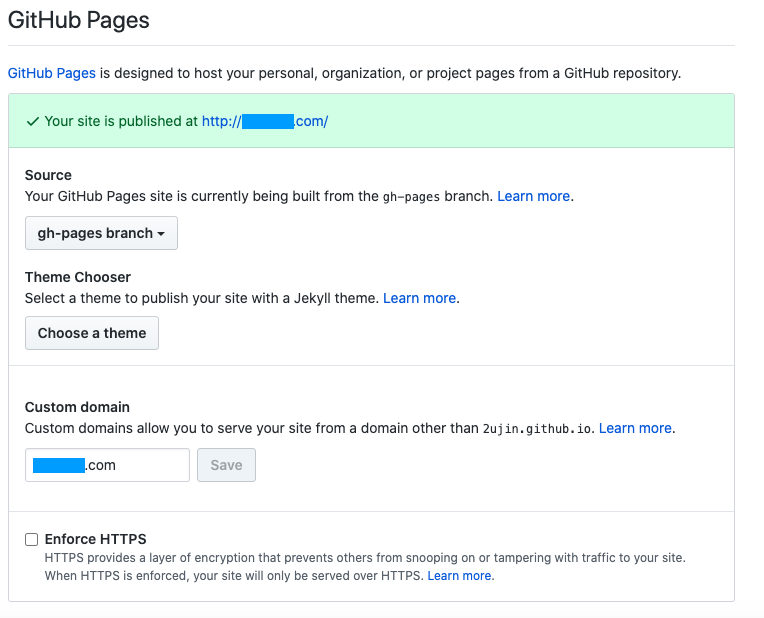The image size is (764, 618).
Task: Open Learn more about Jekyll themes
Action: click(420, 298)
